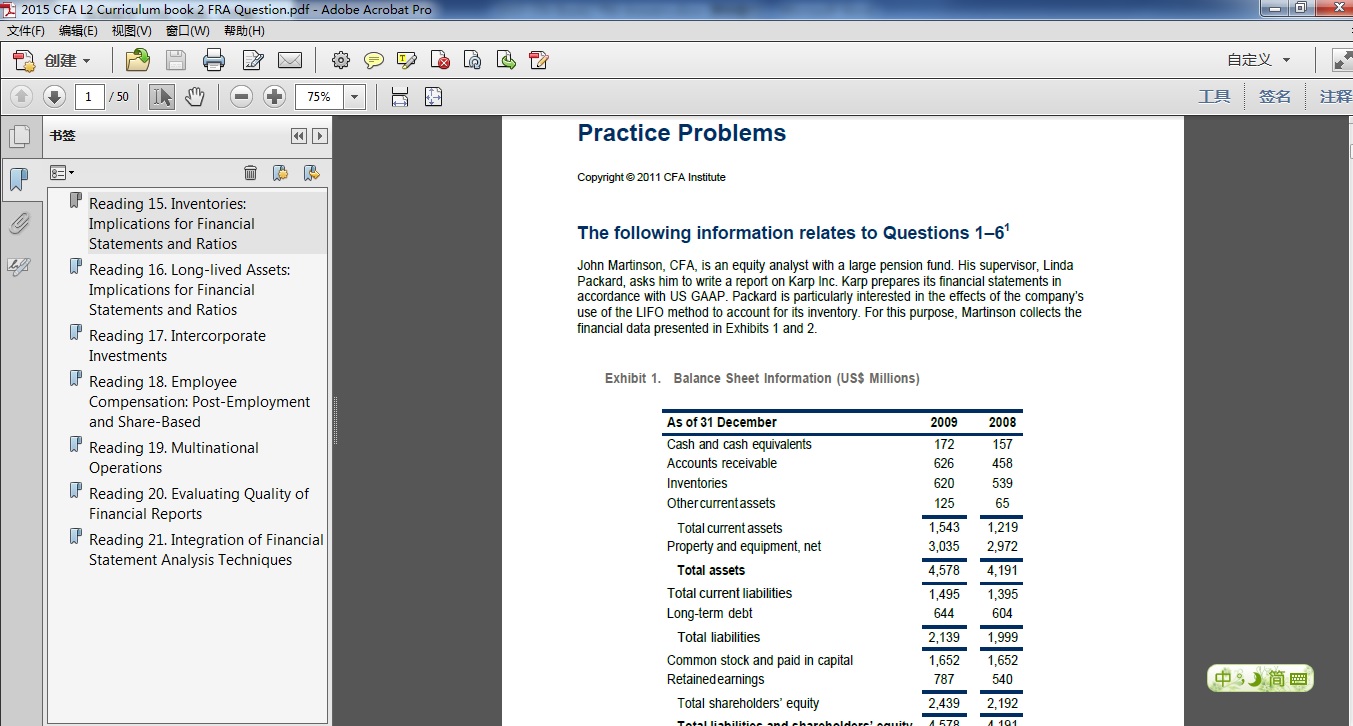Open the attachments paperclip panel

tap(19, 223)
